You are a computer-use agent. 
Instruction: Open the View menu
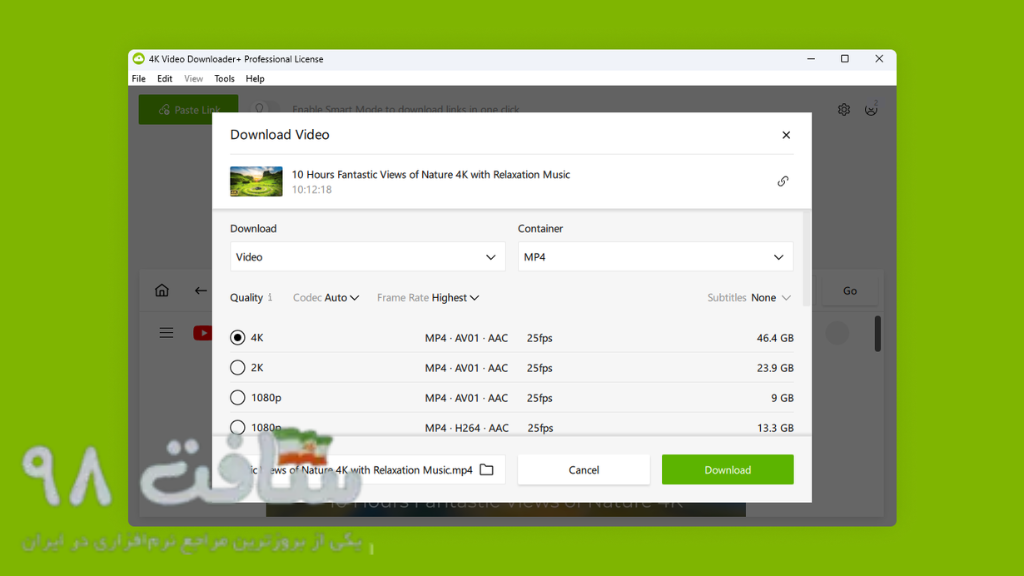click(193, 78)
